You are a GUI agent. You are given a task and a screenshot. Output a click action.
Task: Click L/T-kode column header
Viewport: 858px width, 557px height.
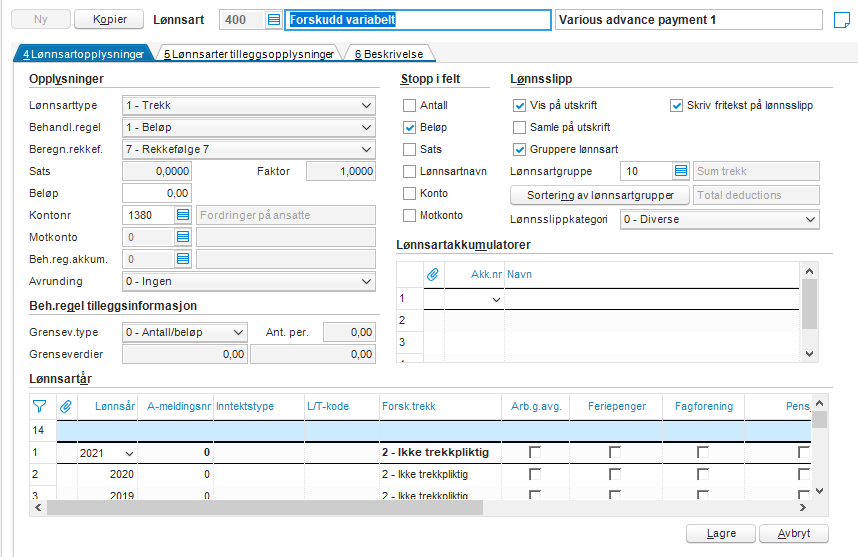pyautogui.click(x=342, y=407)
